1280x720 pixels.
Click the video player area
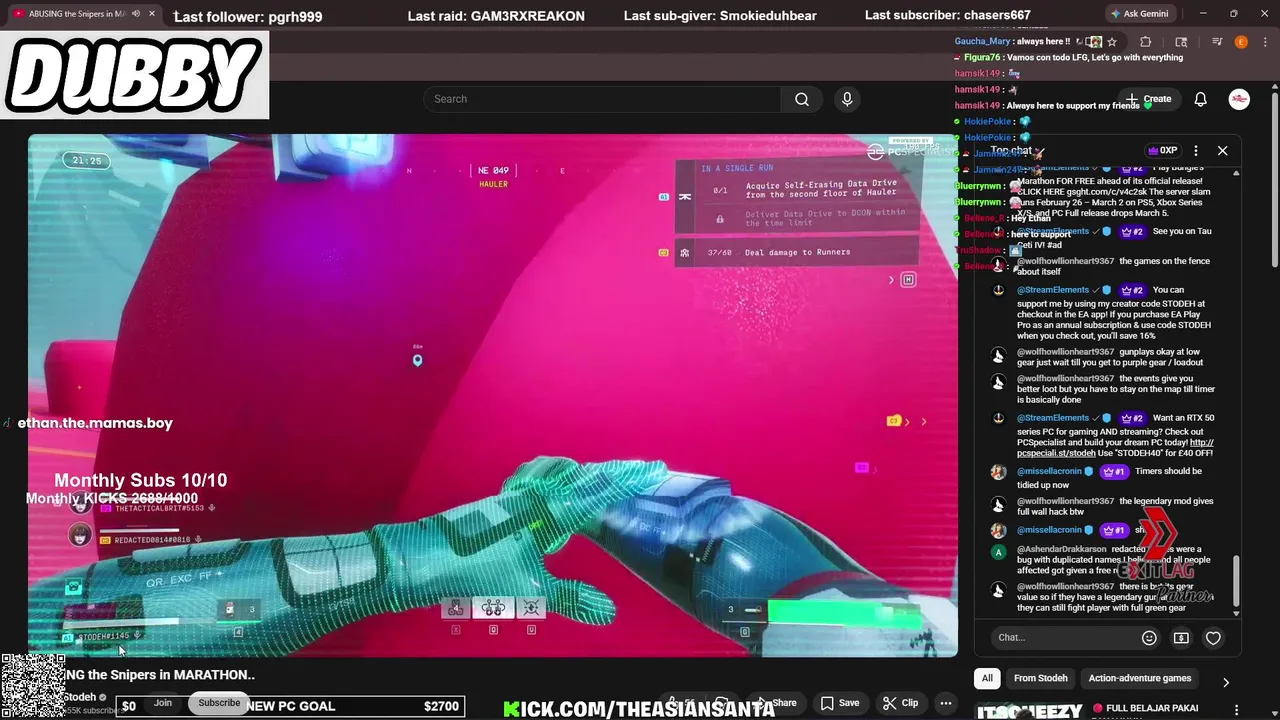point(492,395)
